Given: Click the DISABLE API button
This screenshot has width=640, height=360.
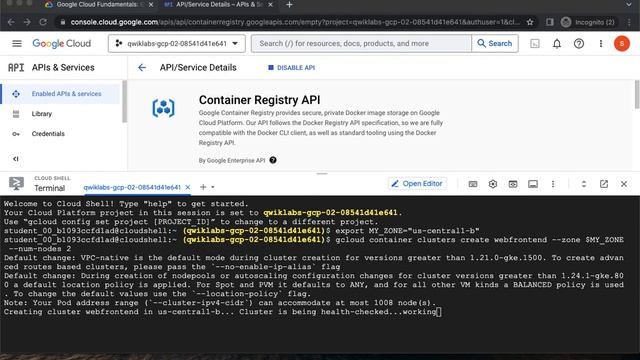Looking at the screenshot, I should pos(291,68).
